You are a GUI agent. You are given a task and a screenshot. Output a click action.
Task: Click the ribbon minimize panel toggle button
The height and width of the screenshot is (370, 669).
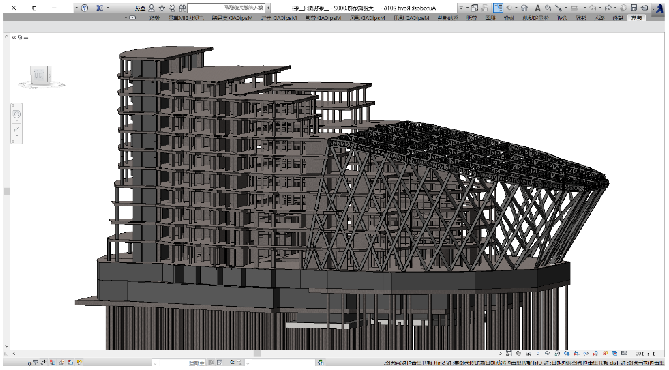click(132, 18)
